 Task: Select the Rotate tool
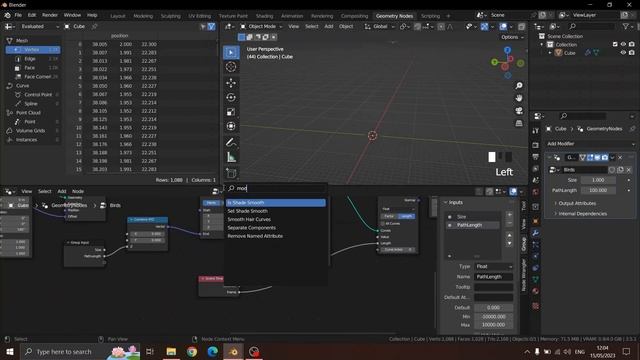point(231,98)
